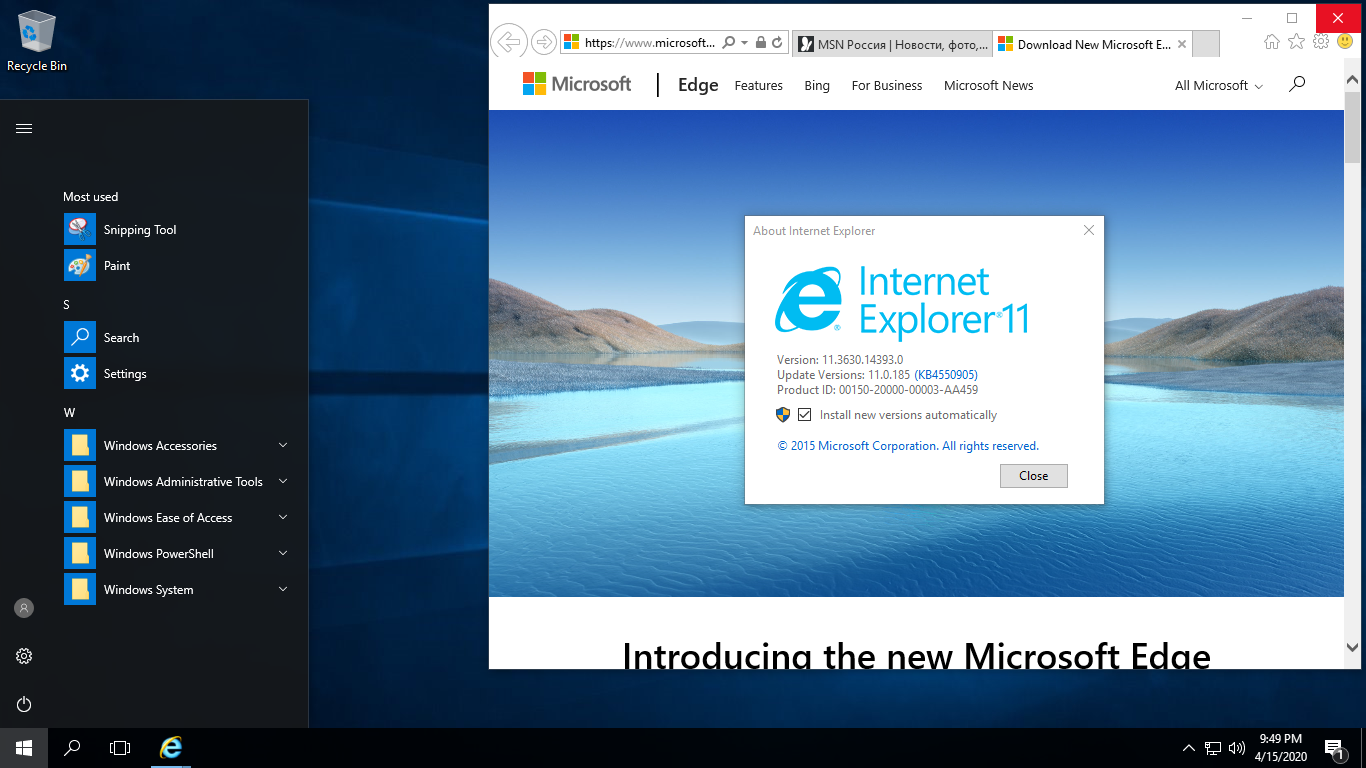Expand the Start menu hamburger icon
Screen dimensions: 1366x768
(x=24, y=128)
